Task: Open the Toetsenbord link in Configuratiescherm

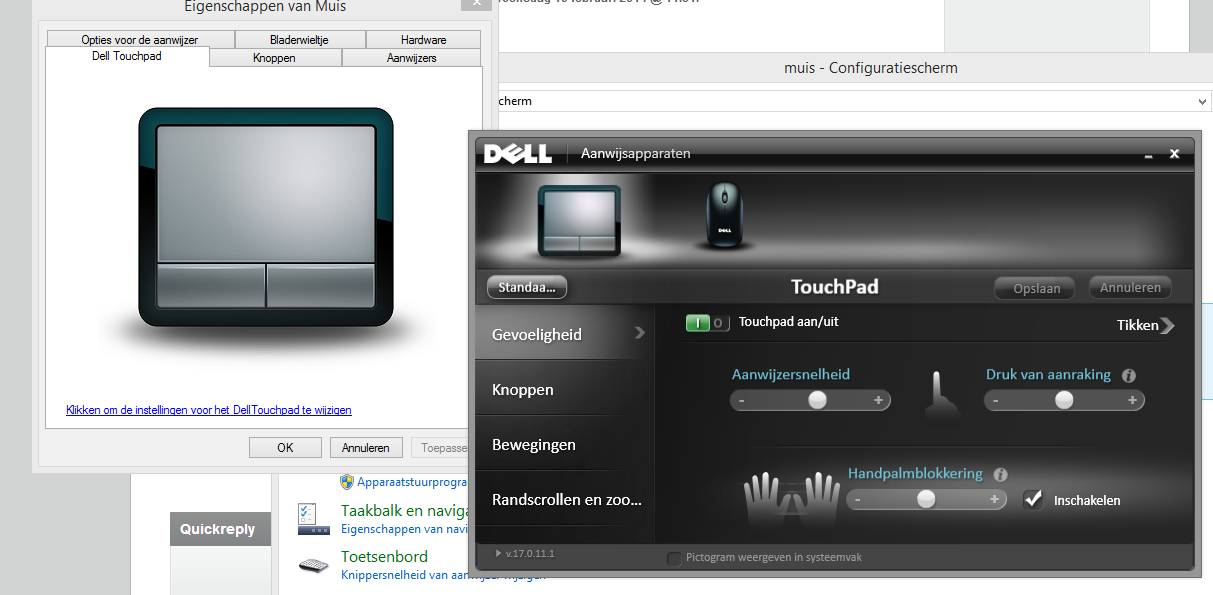Action: (x=384, y=557)
